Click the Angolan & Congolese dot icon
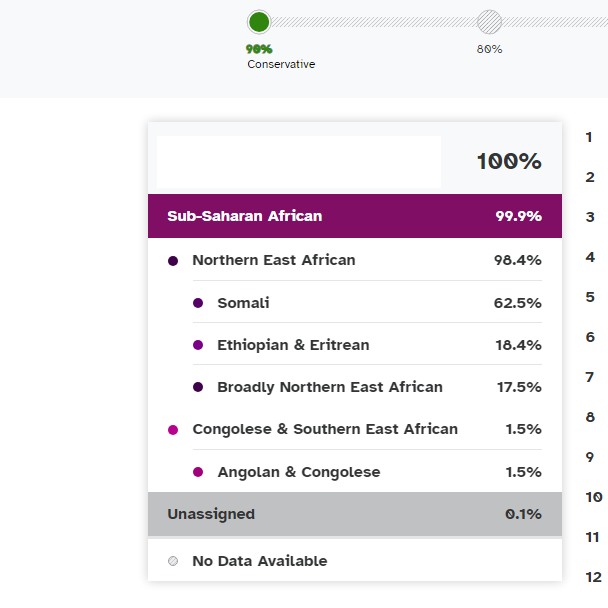 [198, 472]
